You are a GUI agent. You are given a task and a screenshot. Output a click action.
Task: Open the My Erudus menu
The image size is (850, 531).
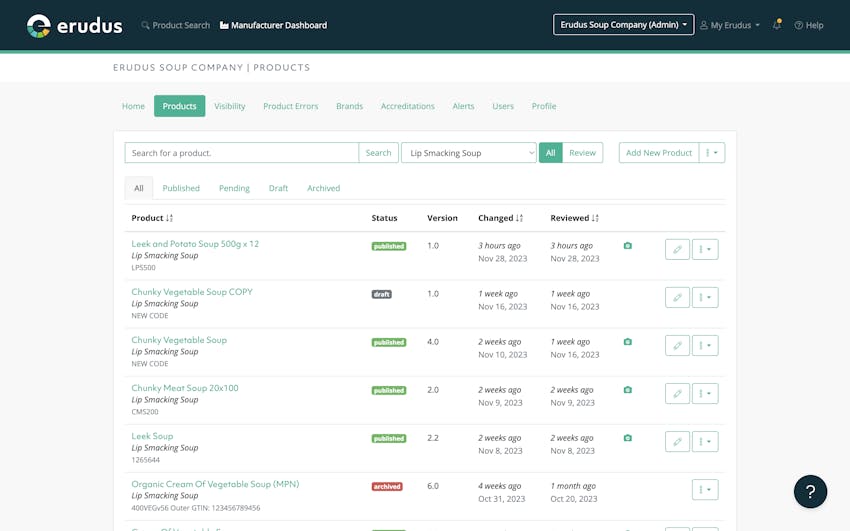tap(730, 25)
